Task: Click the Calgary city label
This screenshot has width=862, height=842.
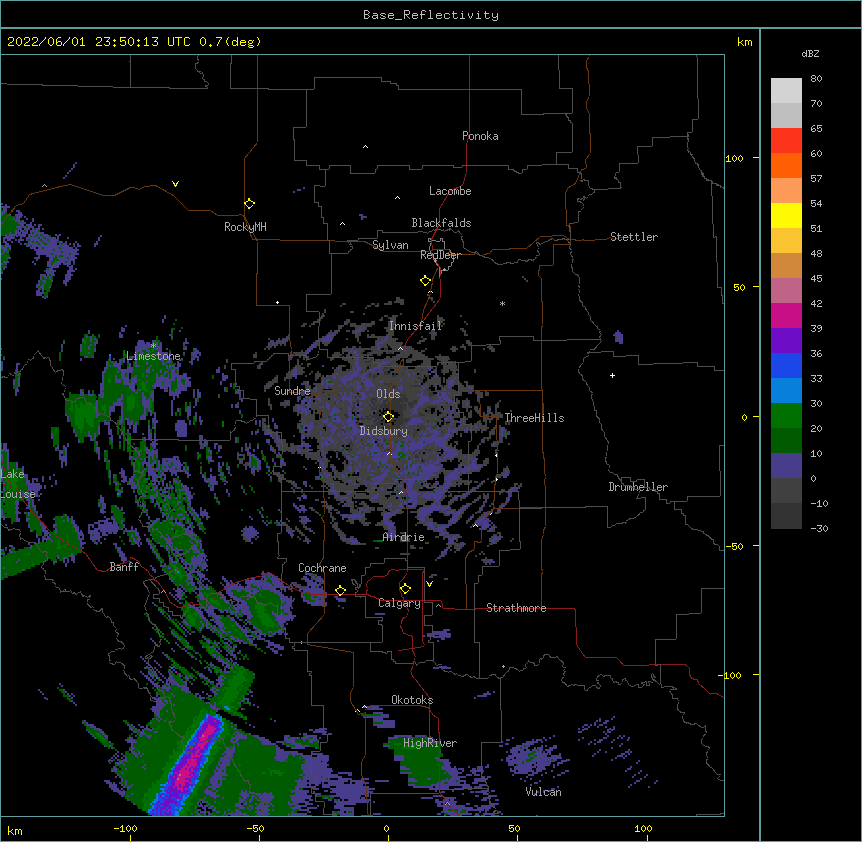Action: (399, 603)
